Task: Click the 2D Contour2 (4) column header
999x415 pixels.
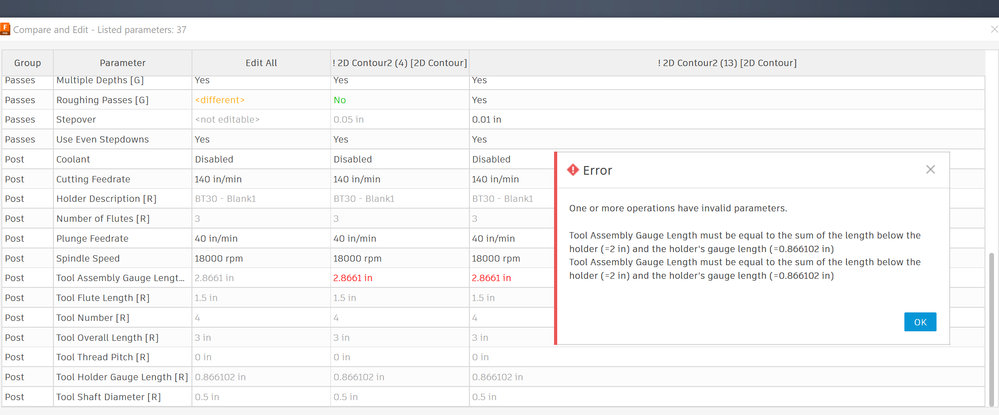Action: click(x=399, y=63)
